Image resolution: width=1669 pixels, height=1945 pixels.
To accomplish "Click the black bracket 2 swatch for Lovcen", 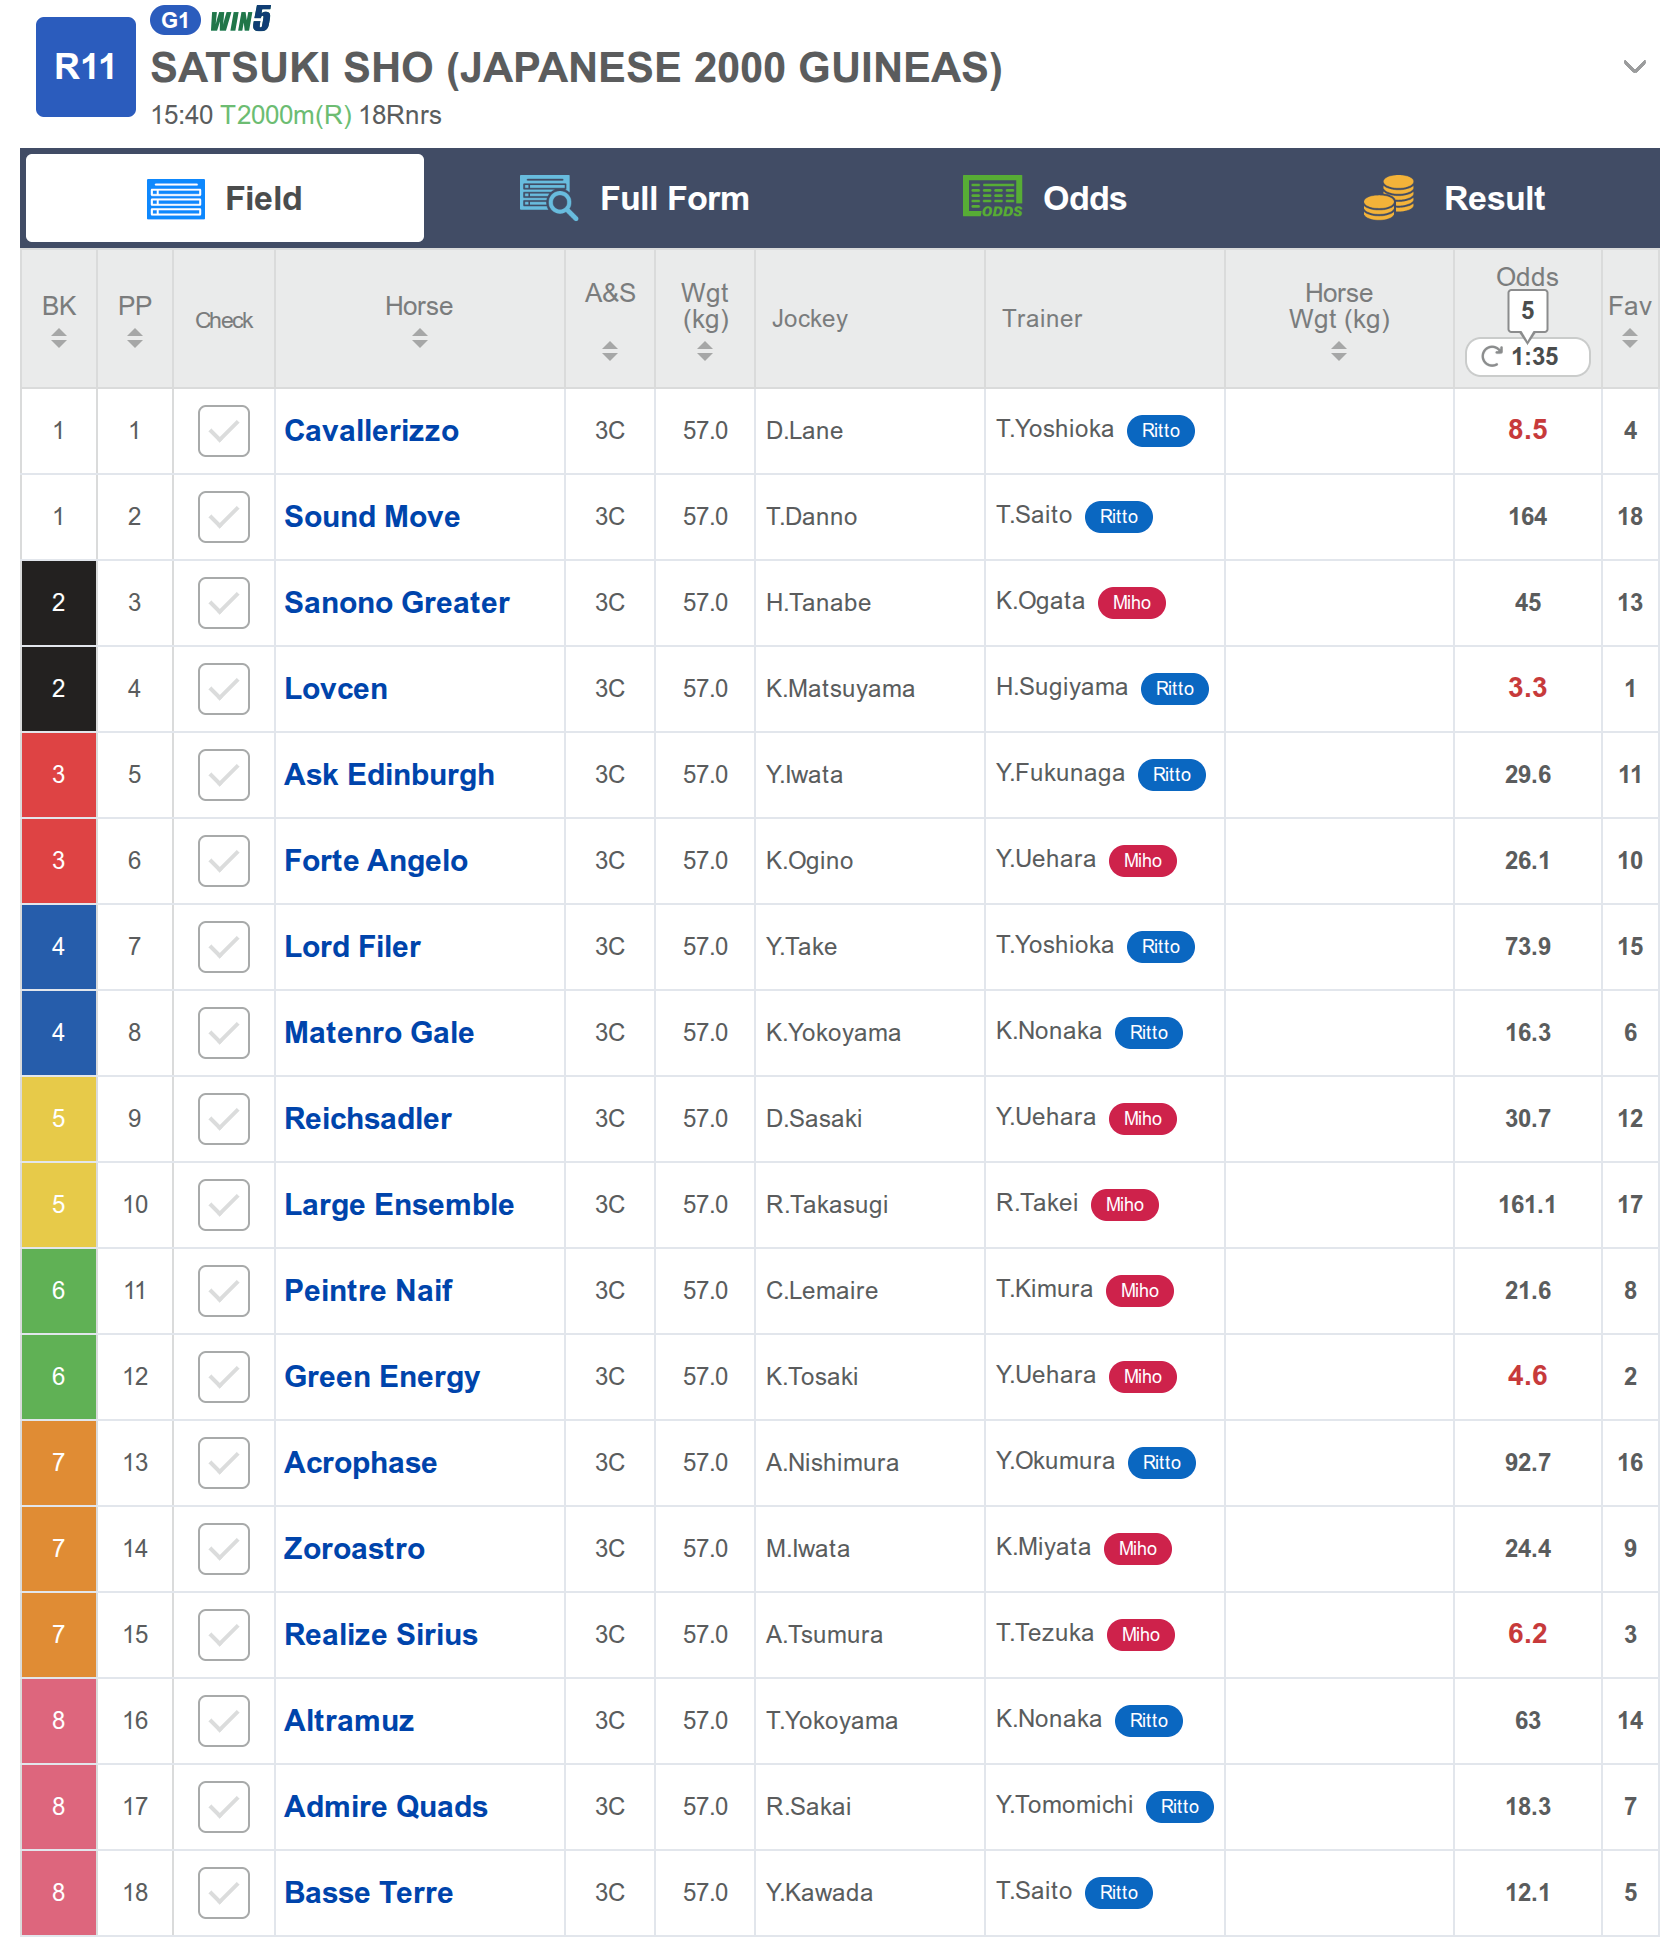I will click(x=59, y=689).
